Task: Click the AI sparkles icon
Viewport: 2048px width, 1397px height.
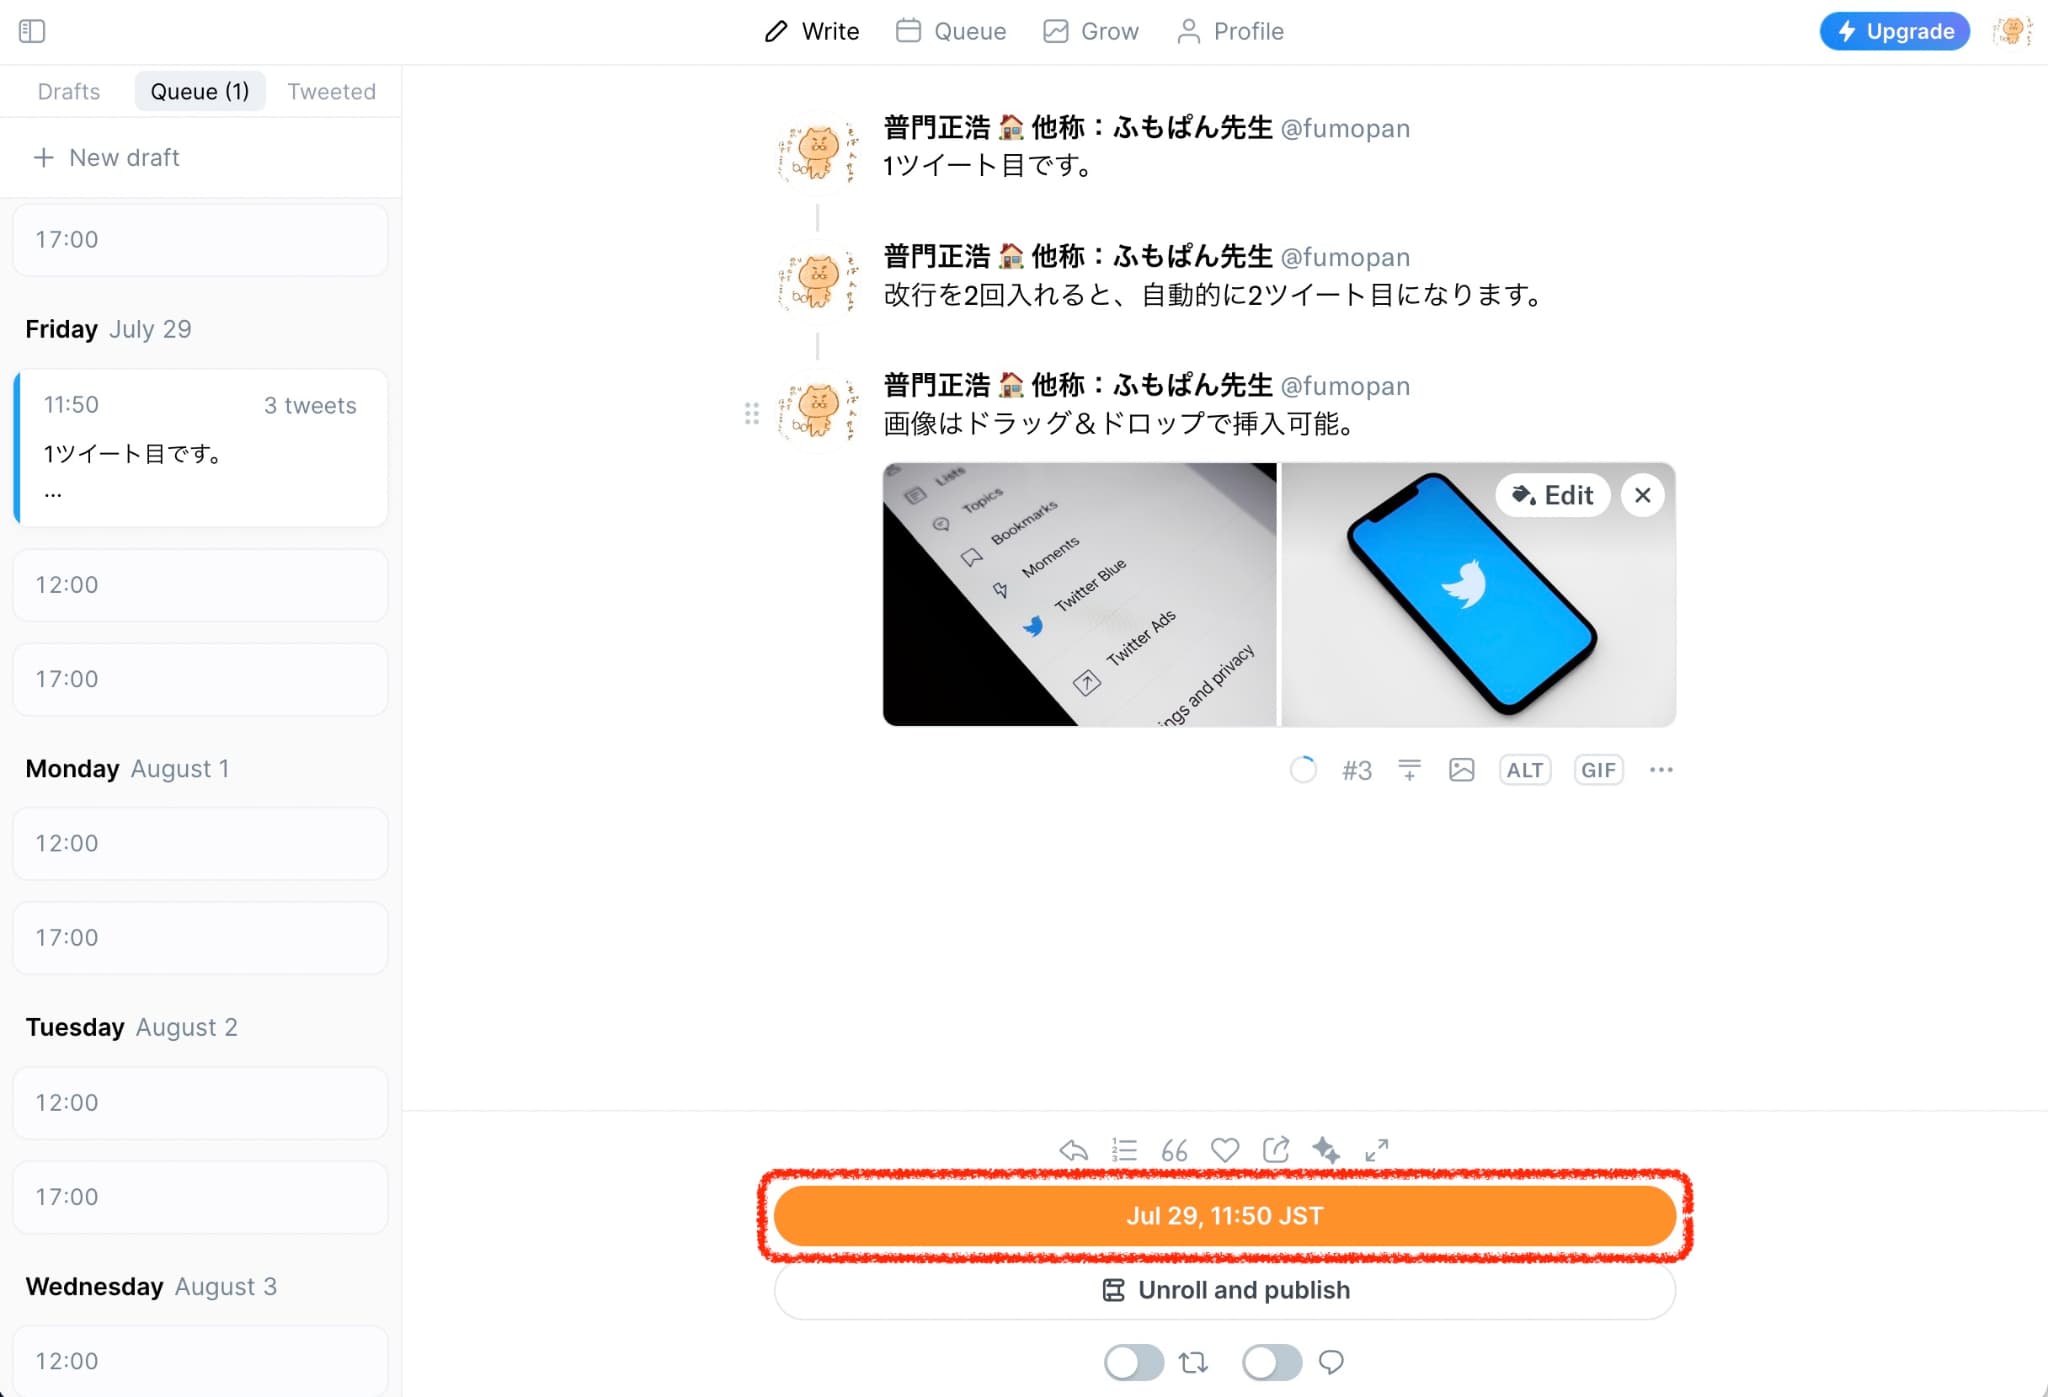Action: click(x=1326, y=1149)
